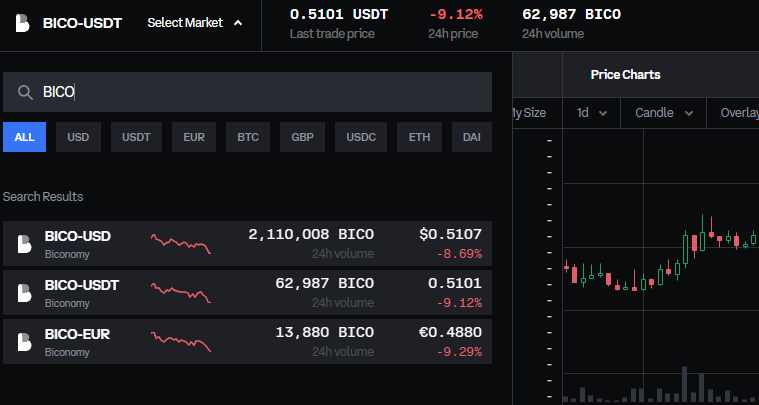The height and width of the screenshot is (405, 759).
Task: Click the €0.4880 price value
Action: [x=451, y=332]
